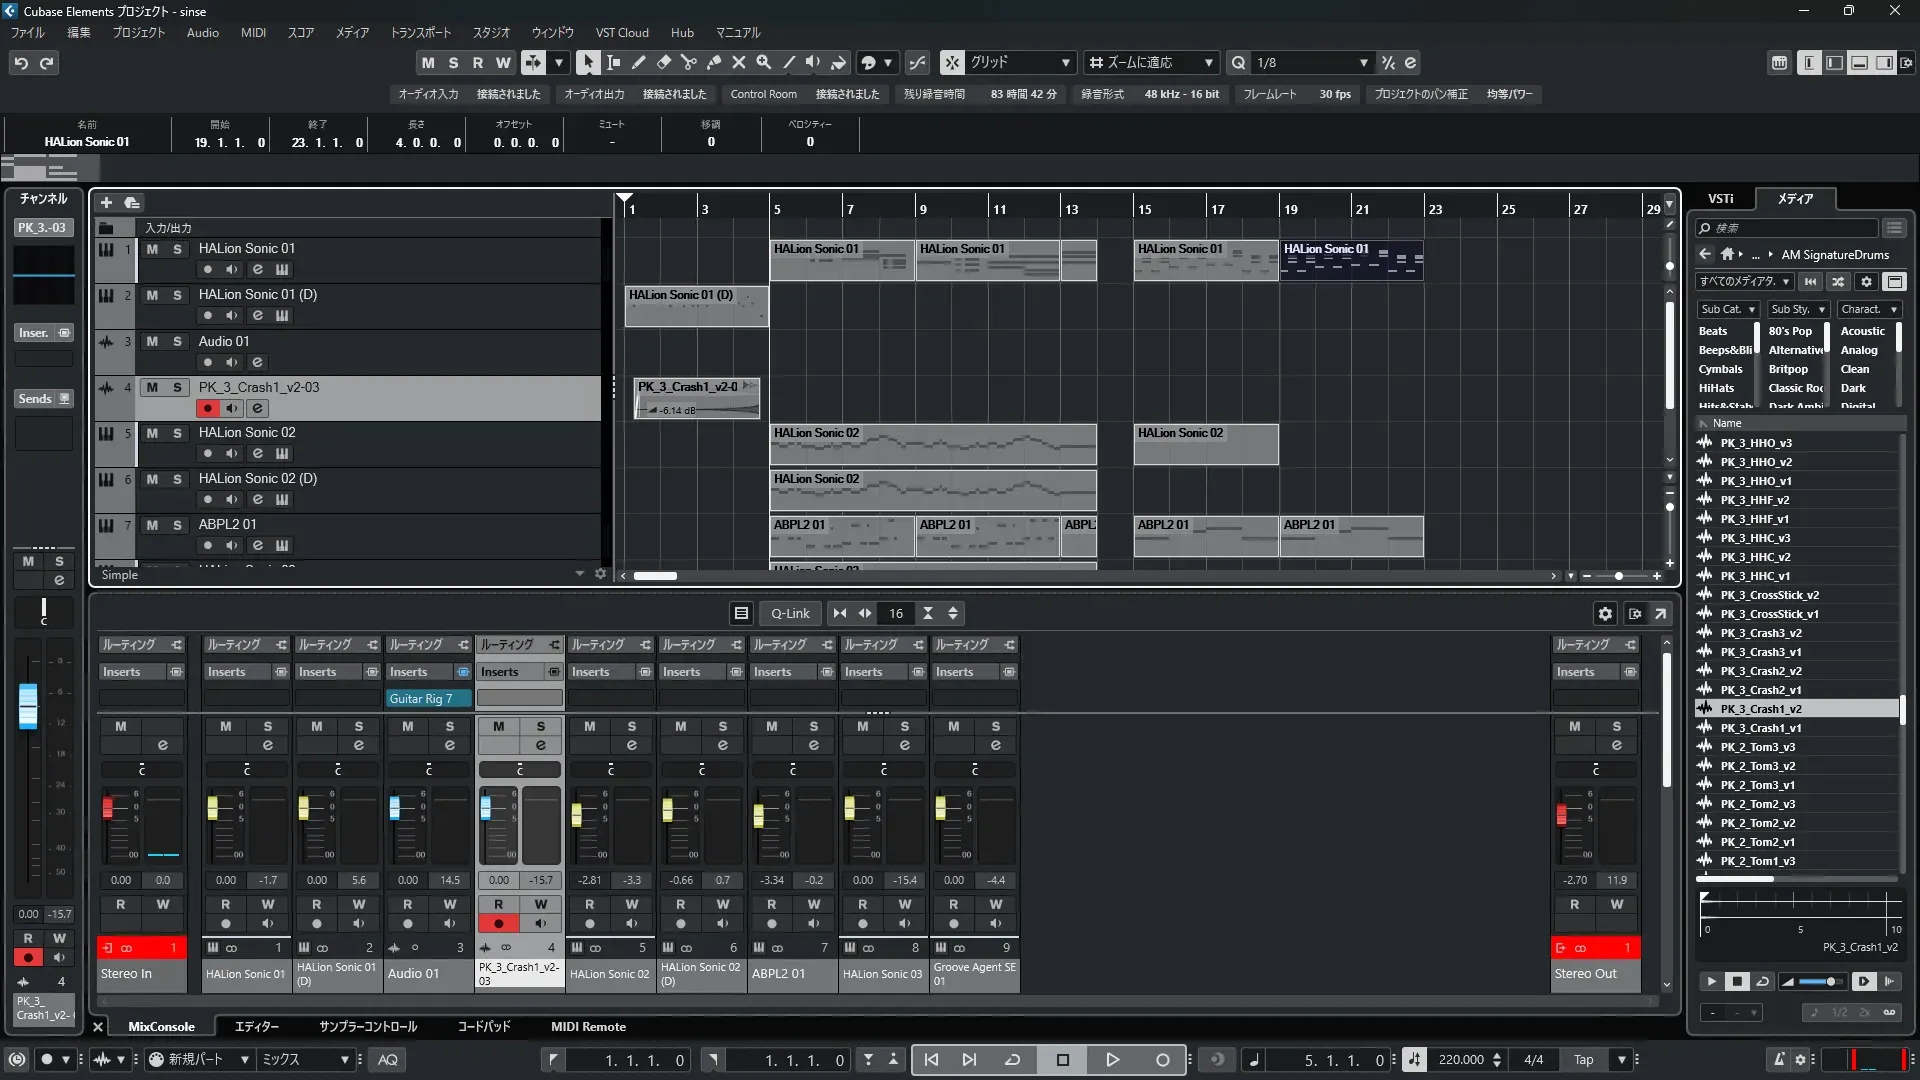Click the Q-Link button

pyautogui.click(x=790, y=614)
